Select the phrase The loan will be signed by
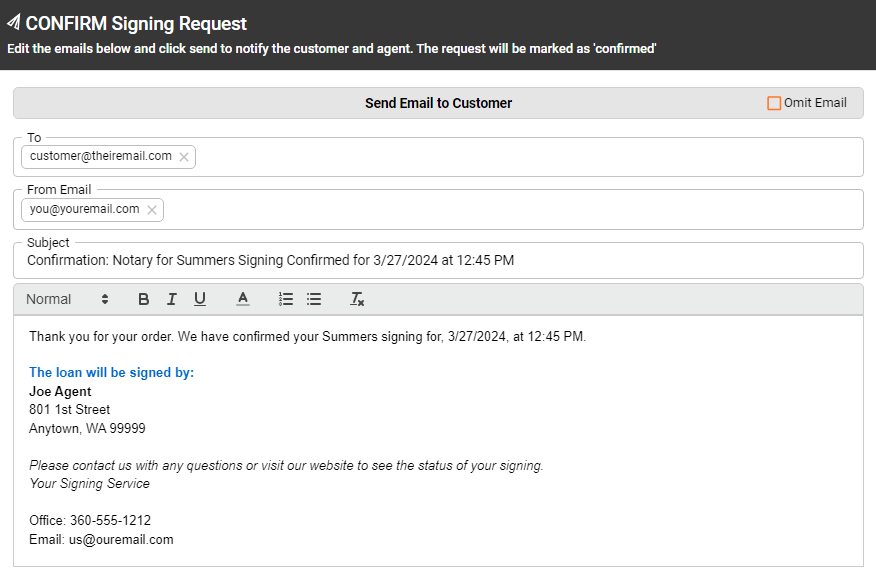Screen dimensions: 876x580 point(111,372)
